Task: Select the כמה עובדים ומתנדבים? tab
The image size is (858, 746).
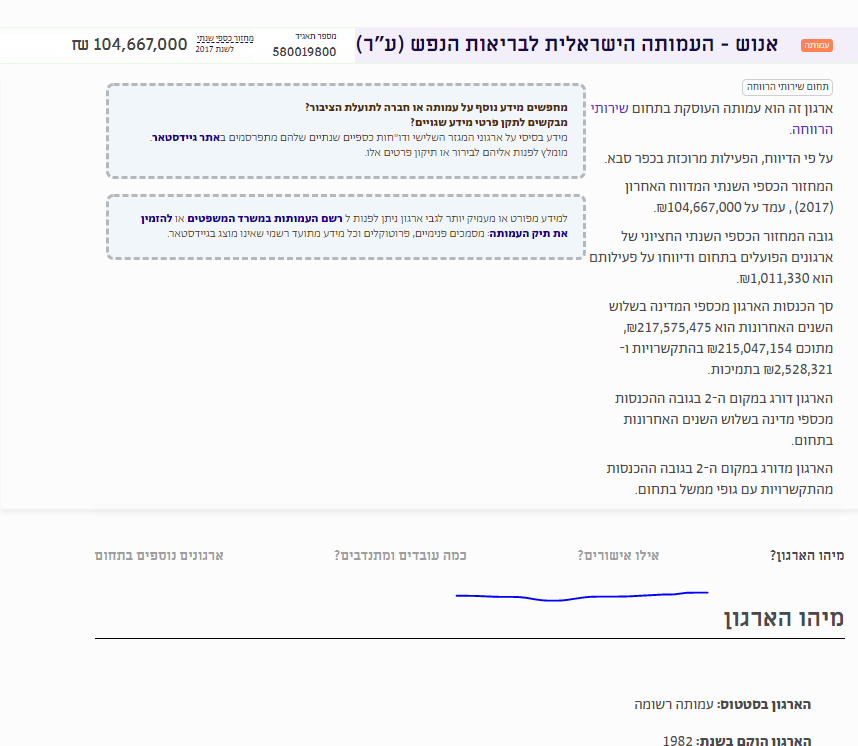Action: point(400,556)
